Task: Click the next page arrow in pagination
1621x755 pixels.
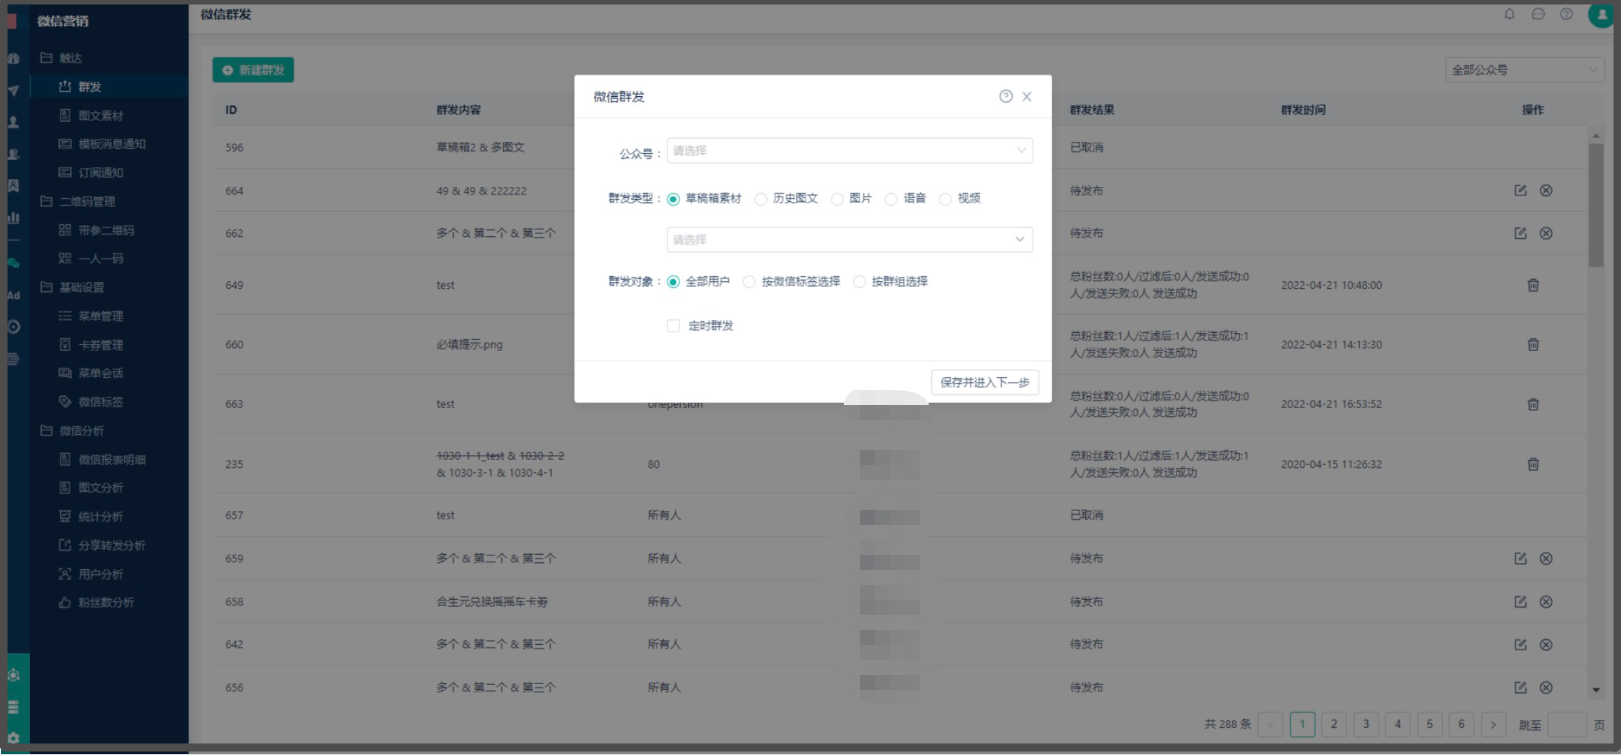Action: click(x=1493, y=724)
